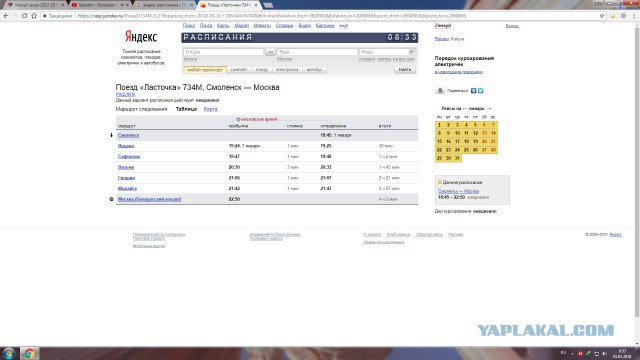
Task: Select the электричка transport filter
Action: click(287, 70)
